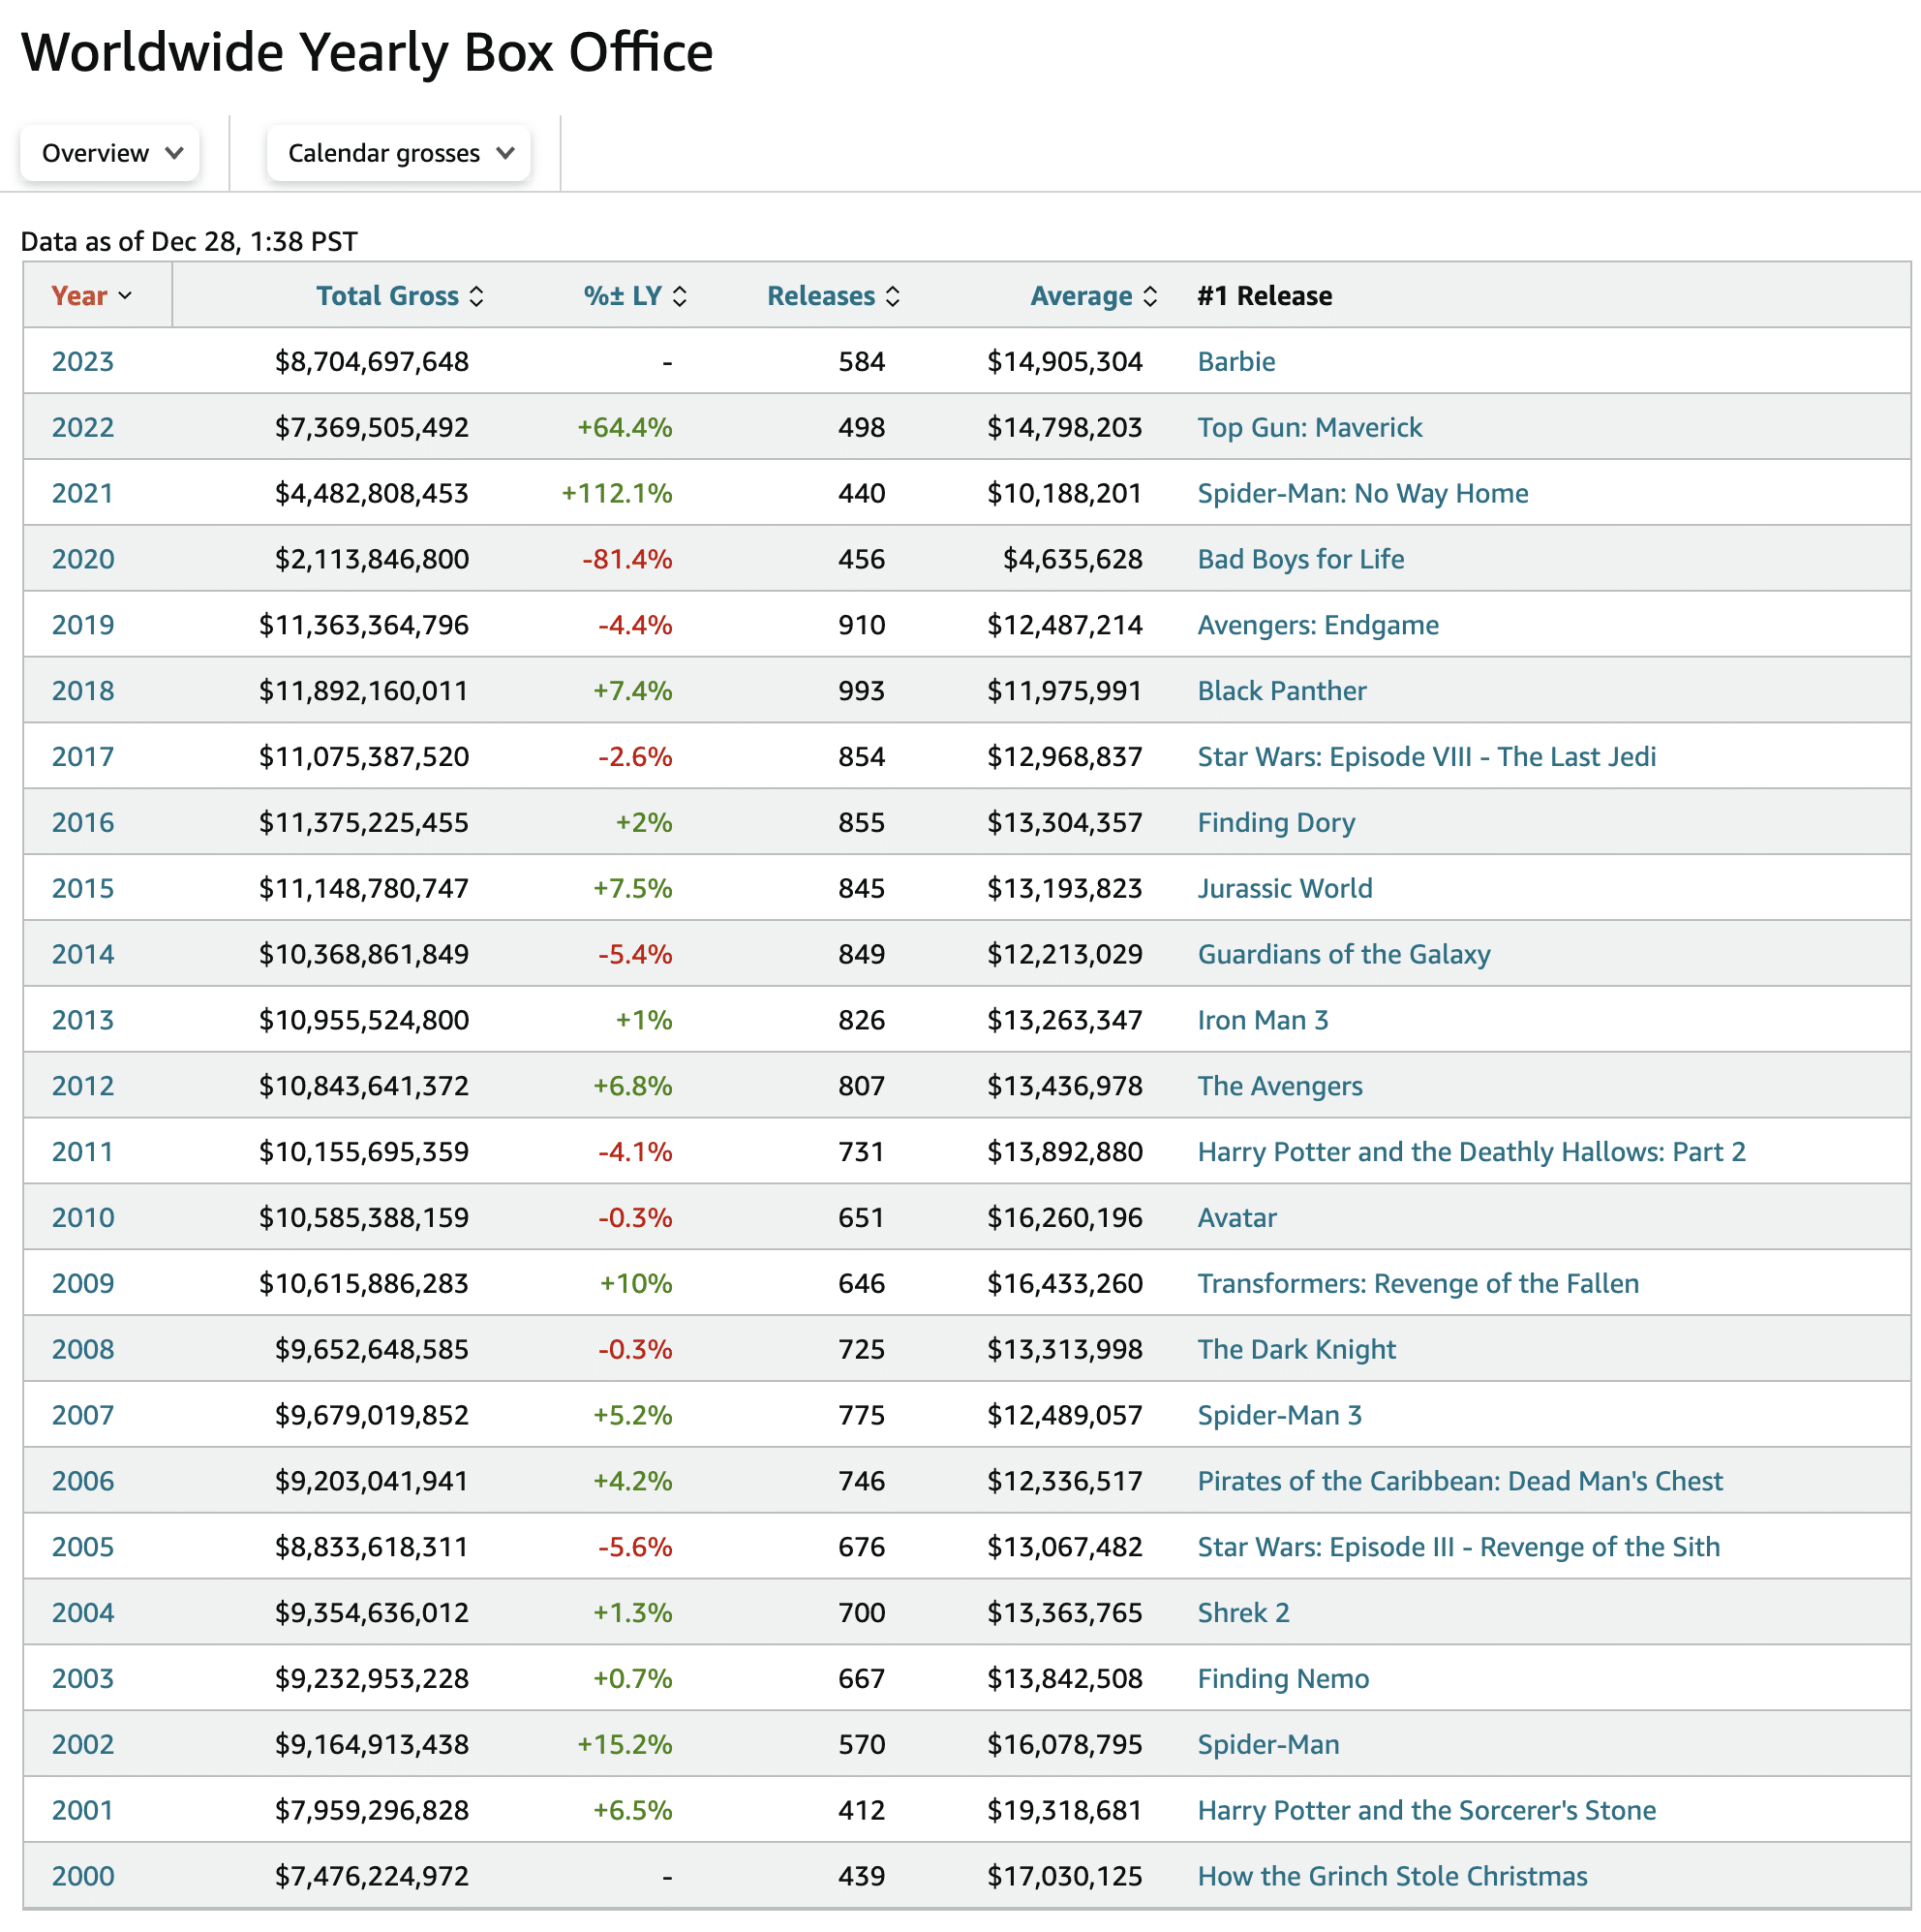Open the 2021 year link
The image size is (1921, 1932).
pos(83,493)
